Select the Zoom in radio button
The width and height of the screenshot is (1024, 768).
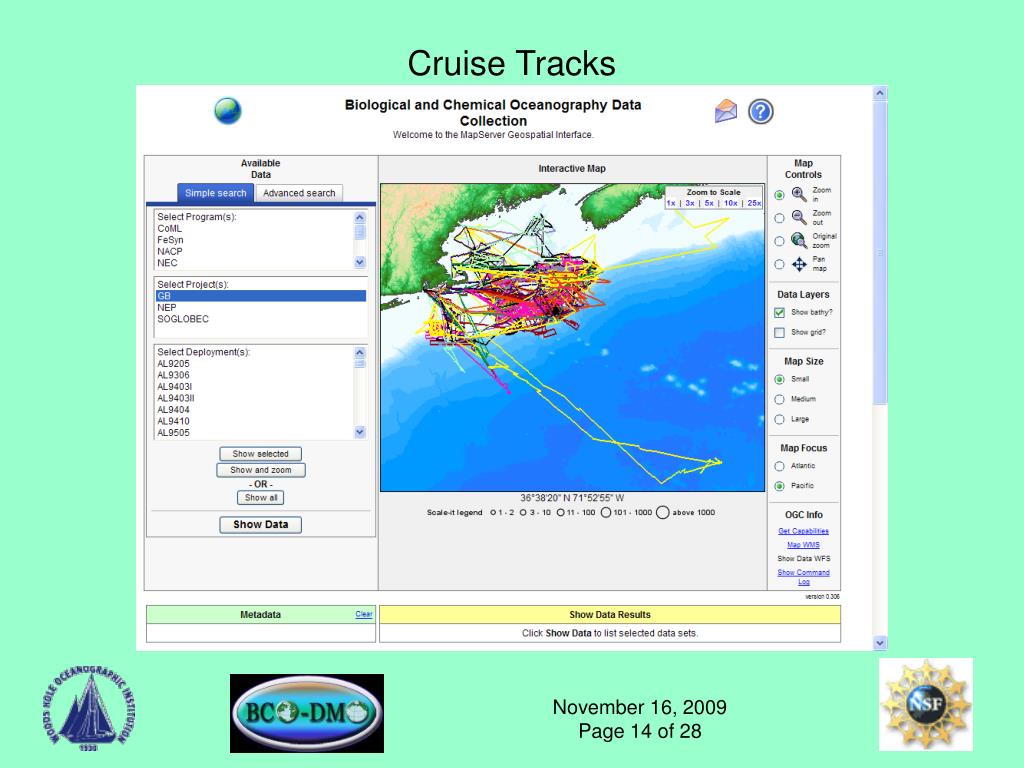[x=779, y=195]
